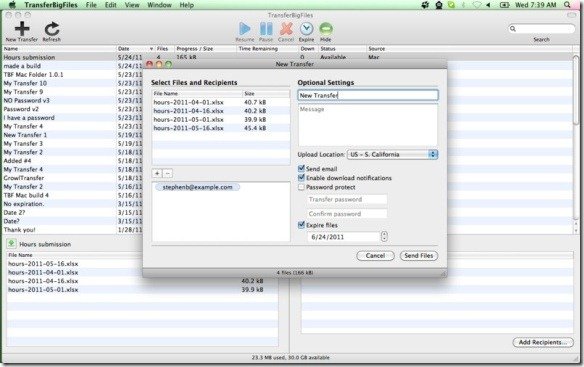Select the 'TBF Mac Folder 1.0.1' transfer
Image resolution: width=584 pixels, height=367 pixels.
pyautogui.click(x=73, y=75)
